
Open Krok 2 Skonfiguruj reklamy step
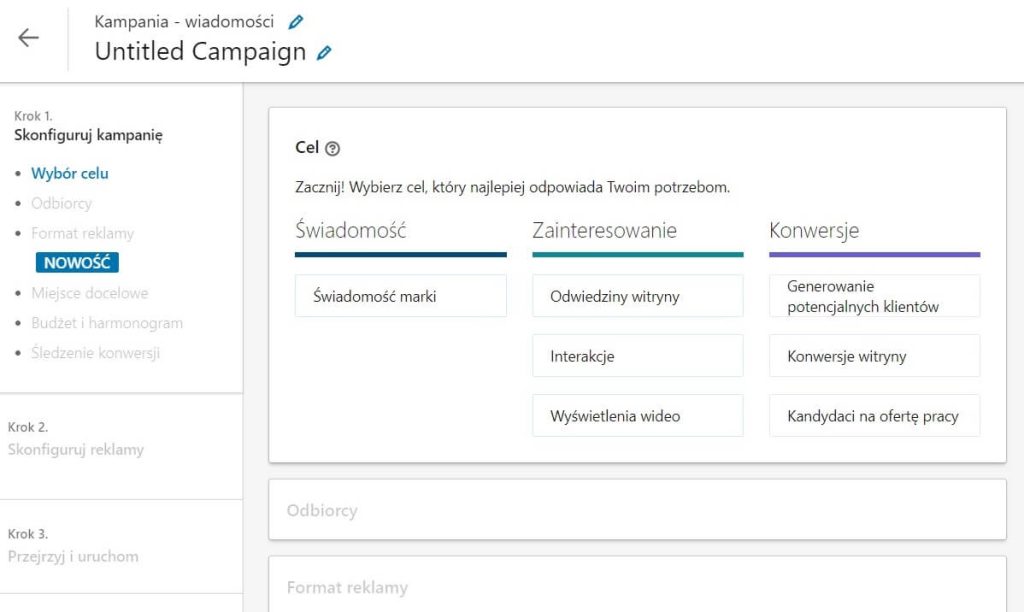pyautogui.click(x=76, y=449)
